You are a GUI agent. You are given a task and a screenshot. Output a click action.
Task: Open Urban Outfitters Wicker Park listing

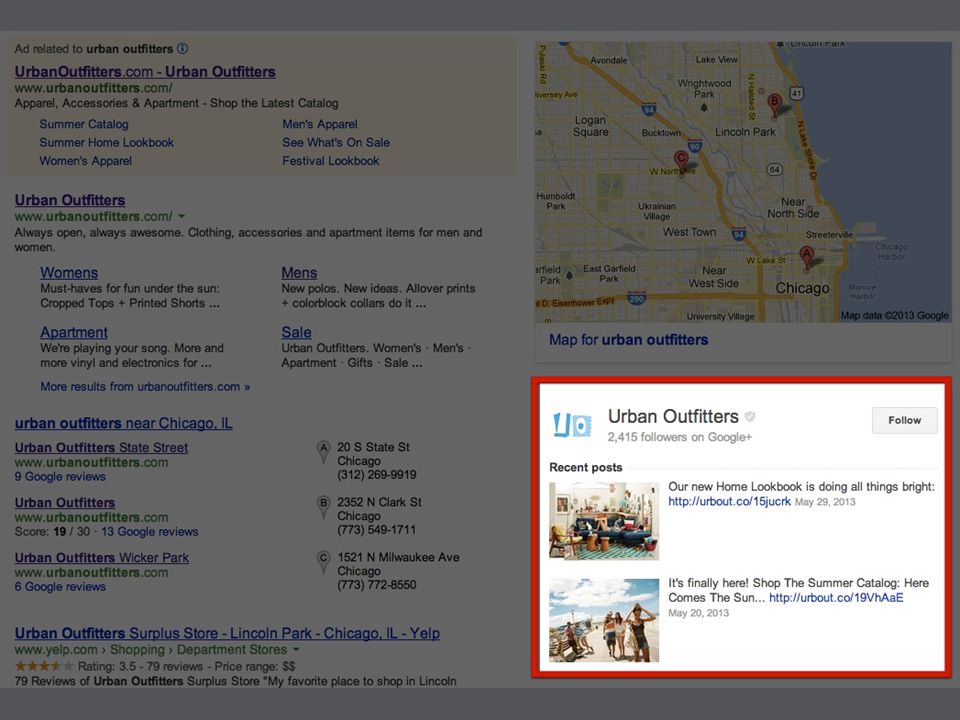click(102, 558)
